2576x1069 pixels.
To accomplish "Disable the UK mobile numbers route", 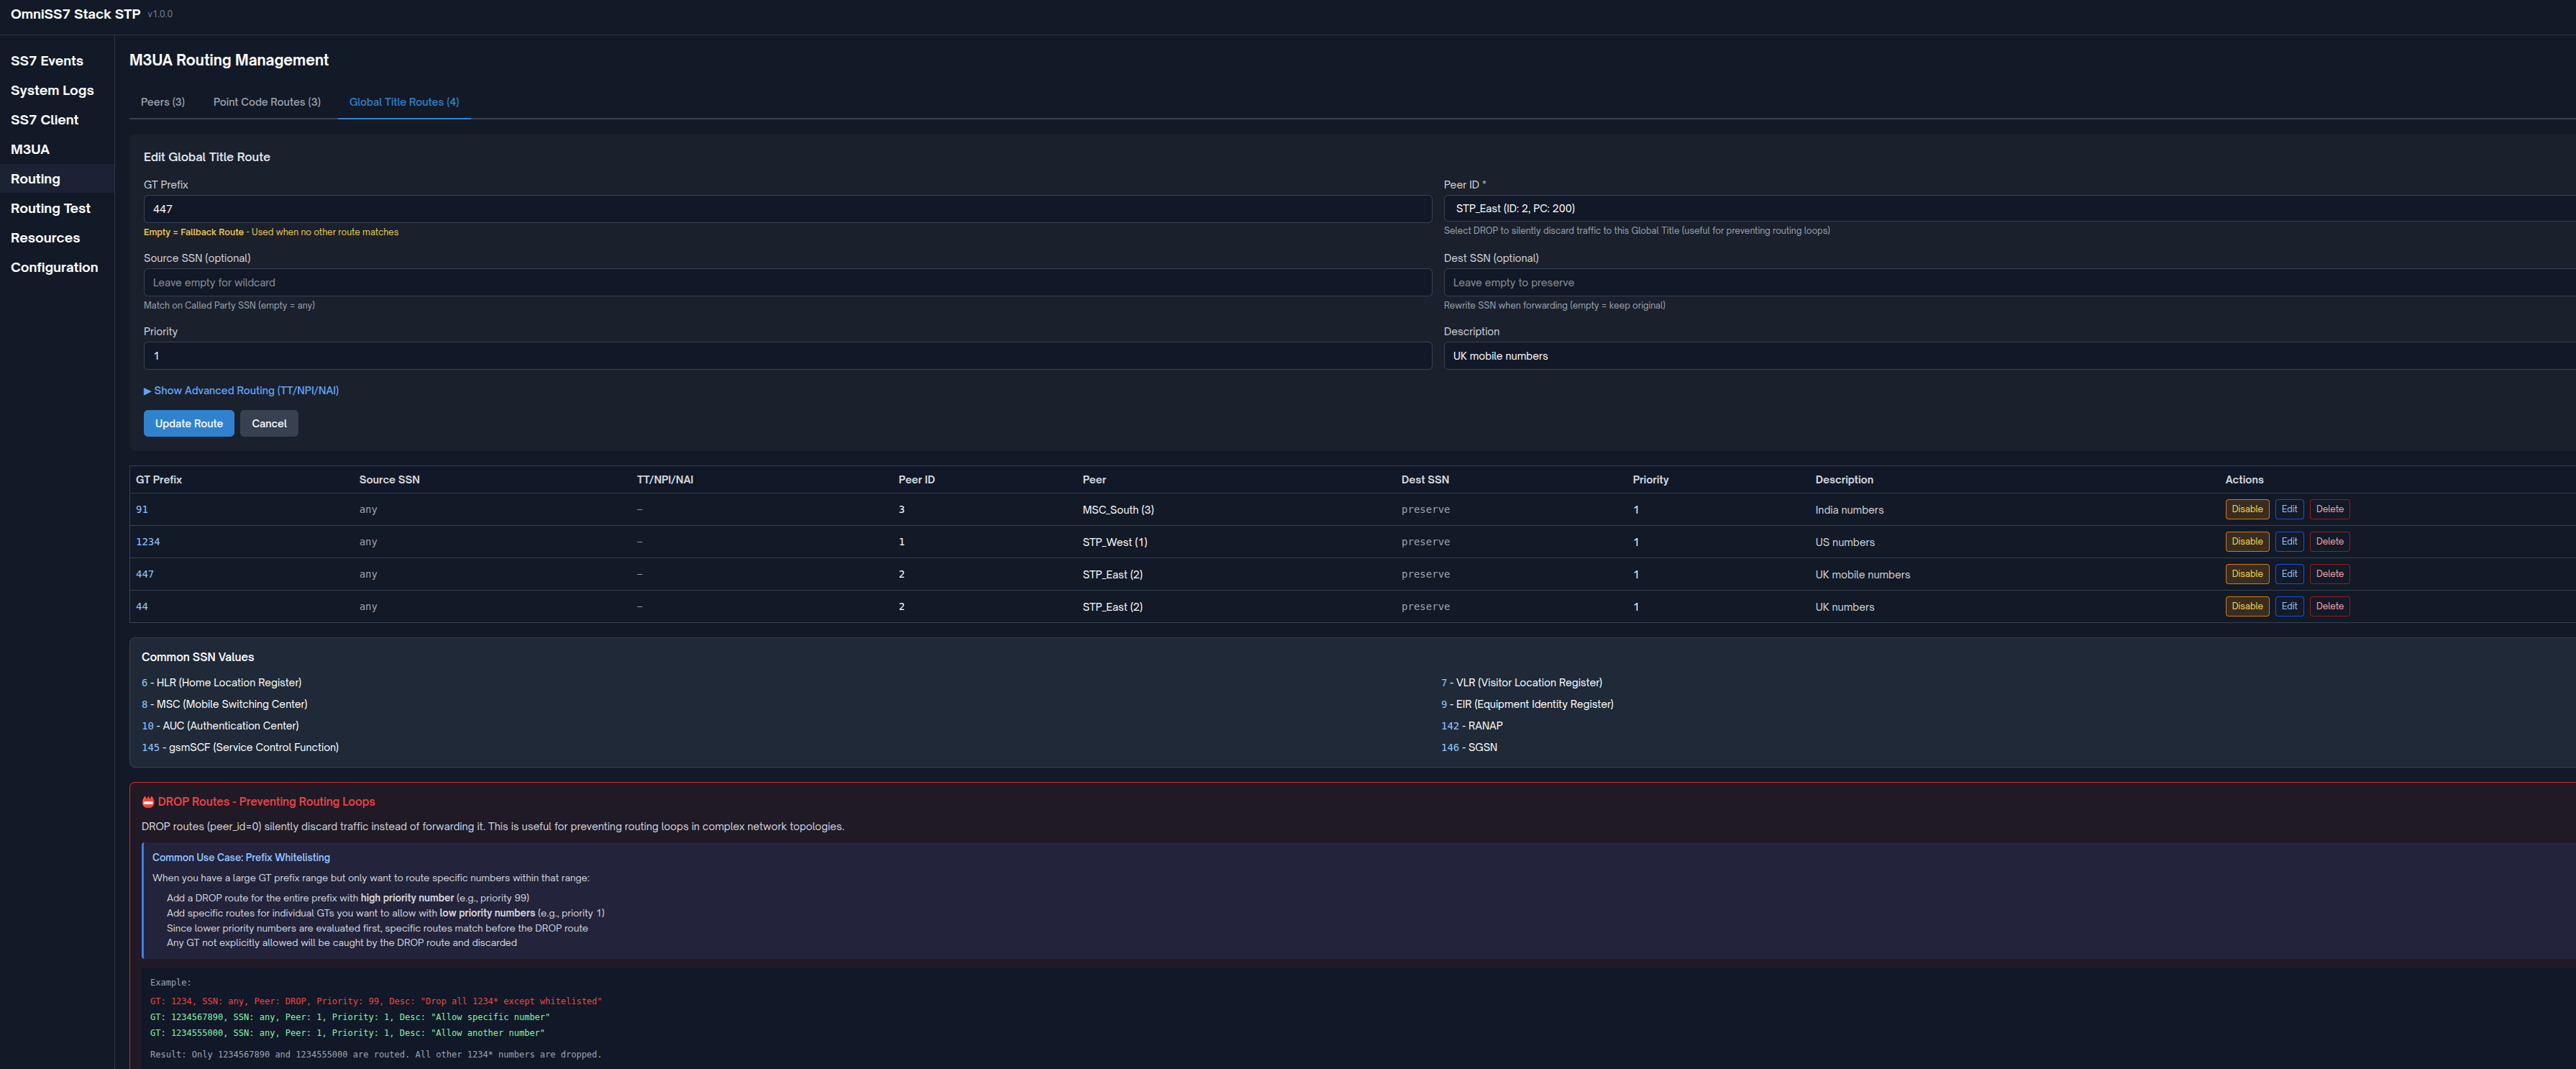I will (x=2246, y=574).
